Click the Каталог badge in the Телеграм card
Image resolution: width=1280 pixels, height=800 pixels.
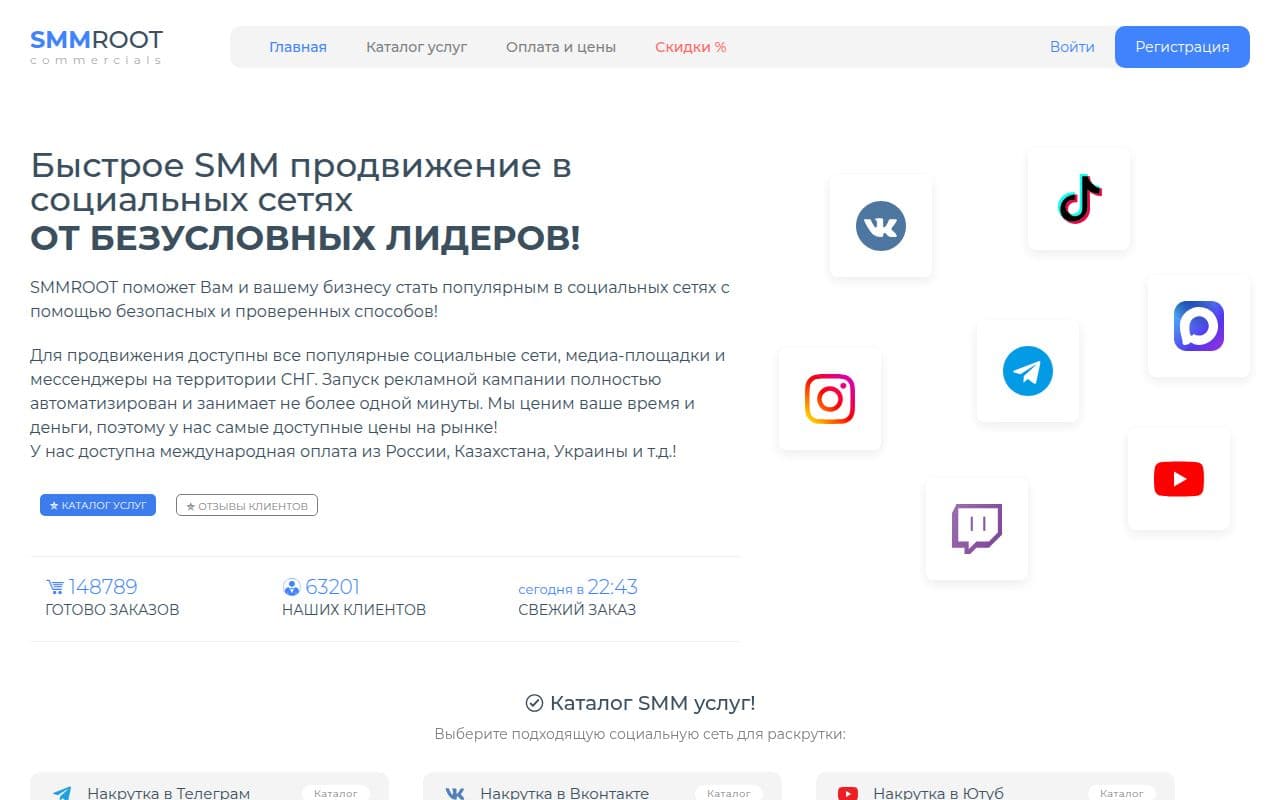point(336,793)
